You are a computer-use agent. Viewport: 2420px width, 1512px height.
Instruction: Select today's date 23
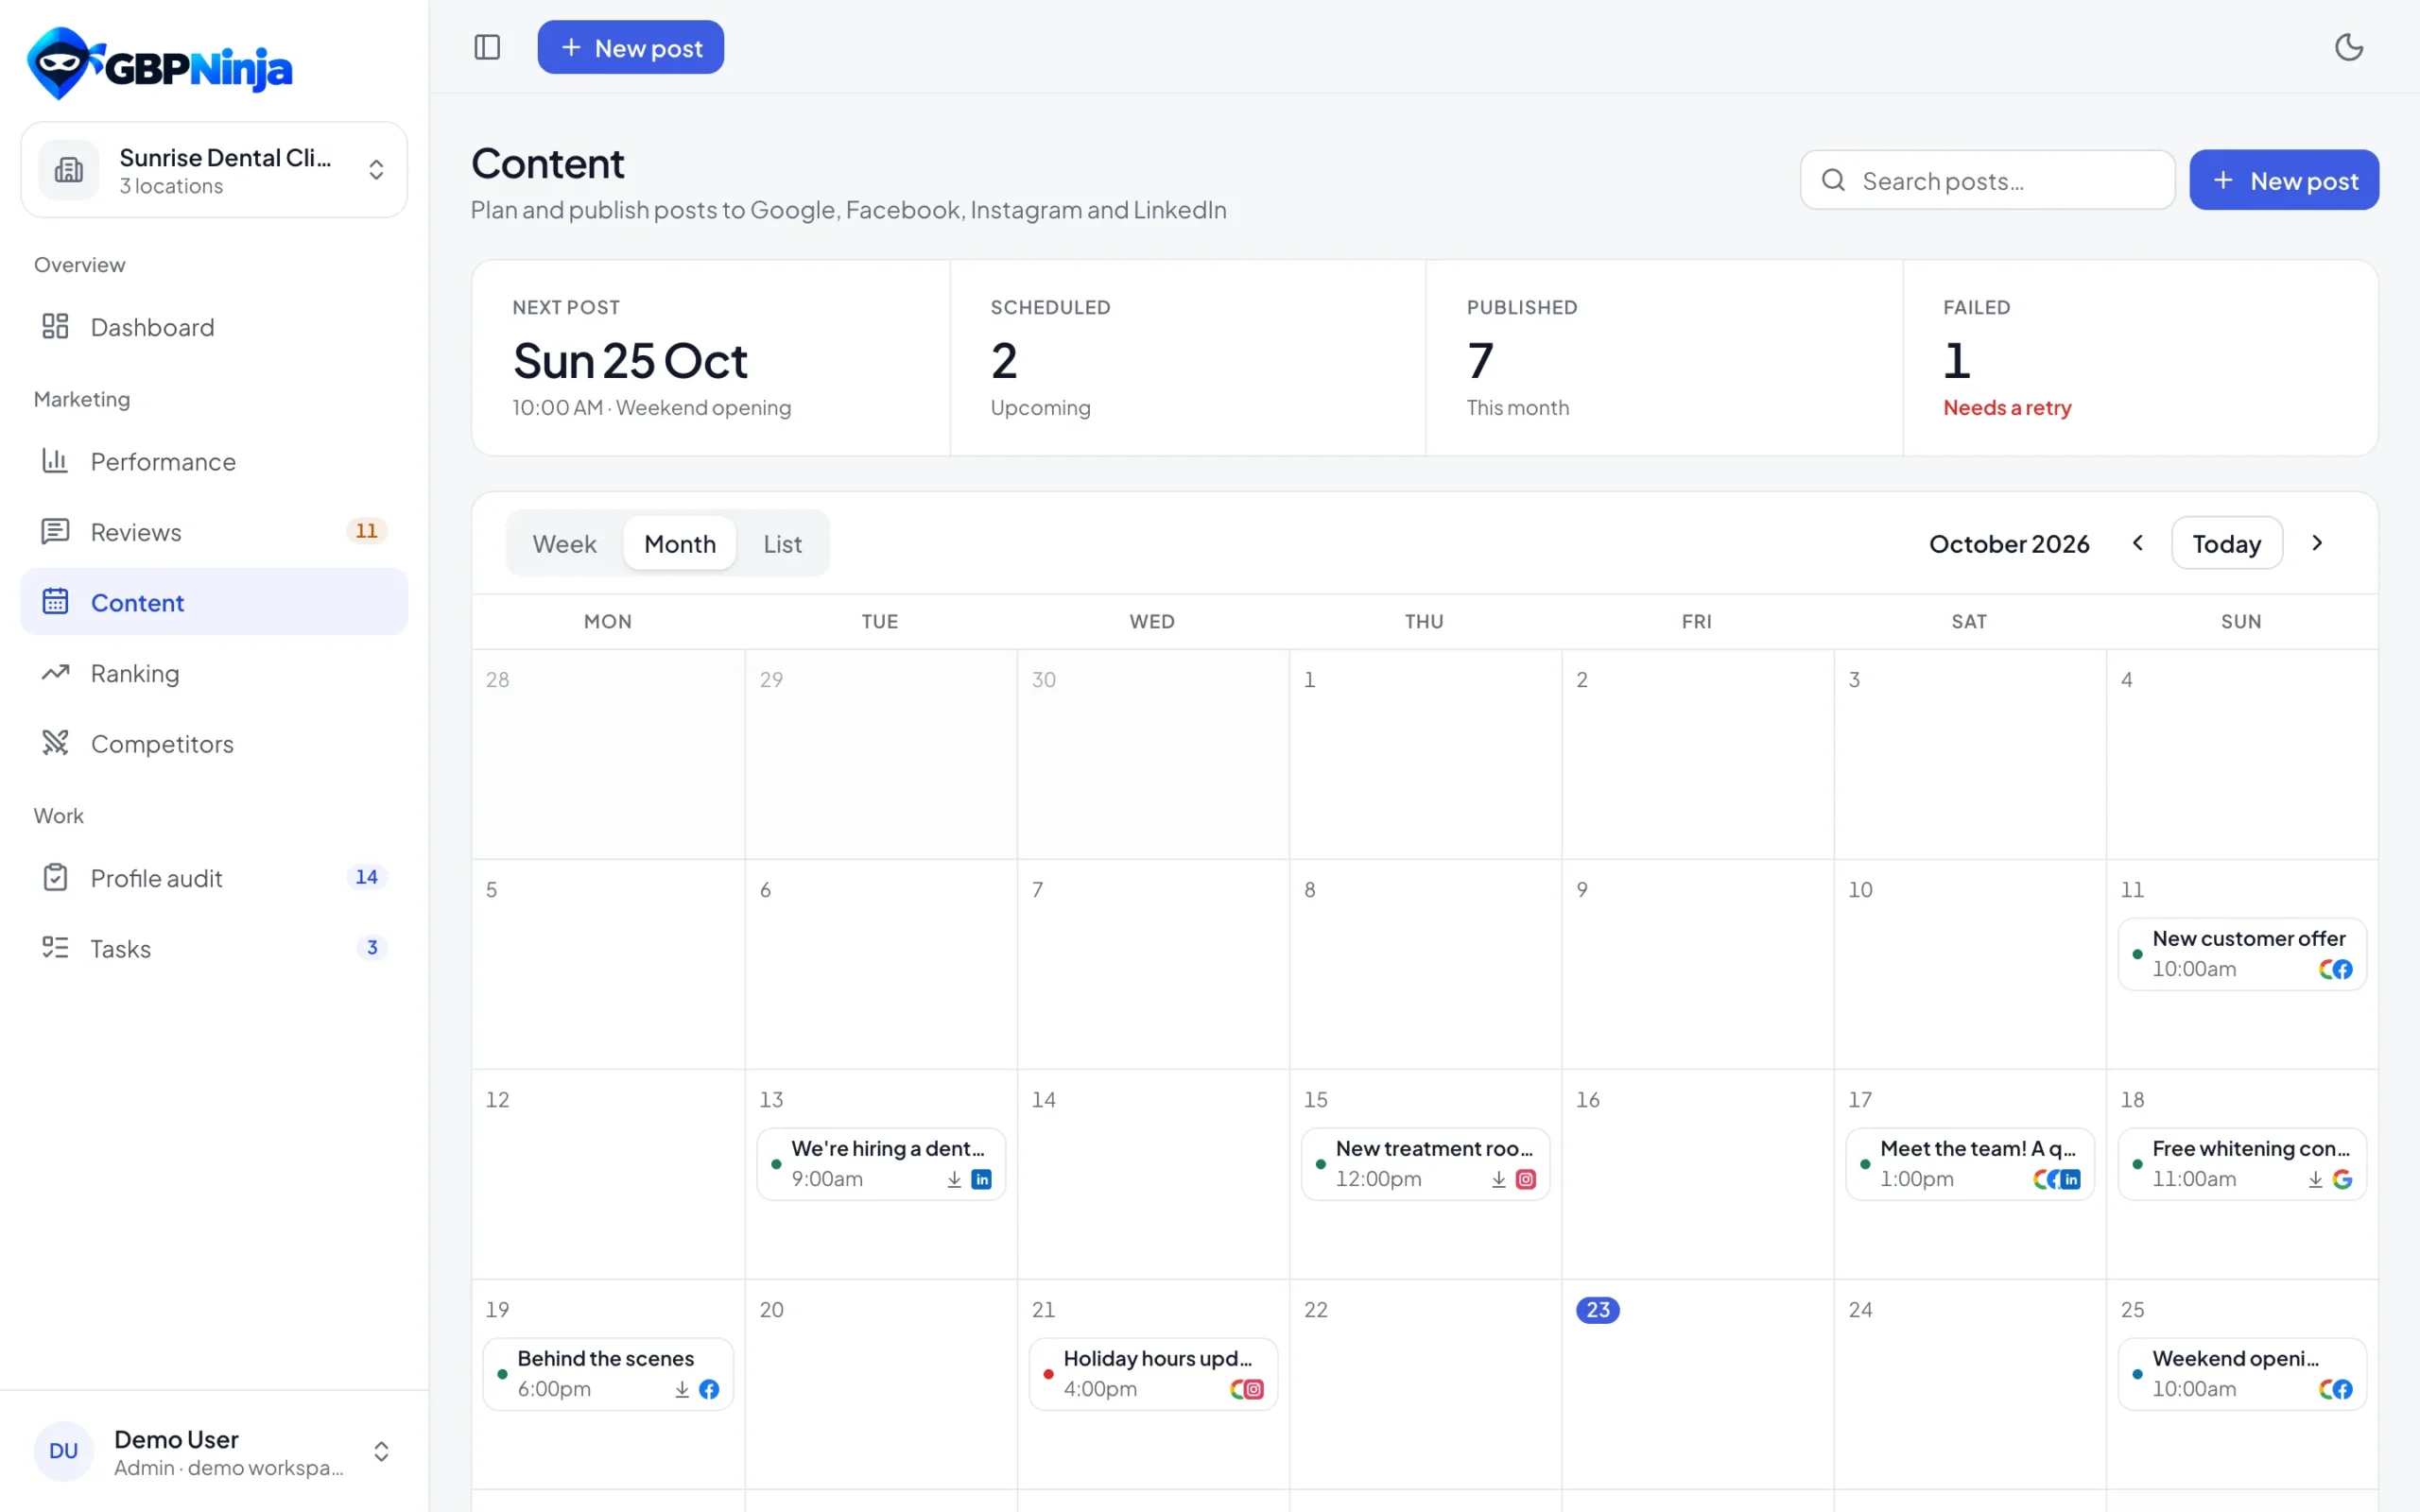[1597, 1309]
